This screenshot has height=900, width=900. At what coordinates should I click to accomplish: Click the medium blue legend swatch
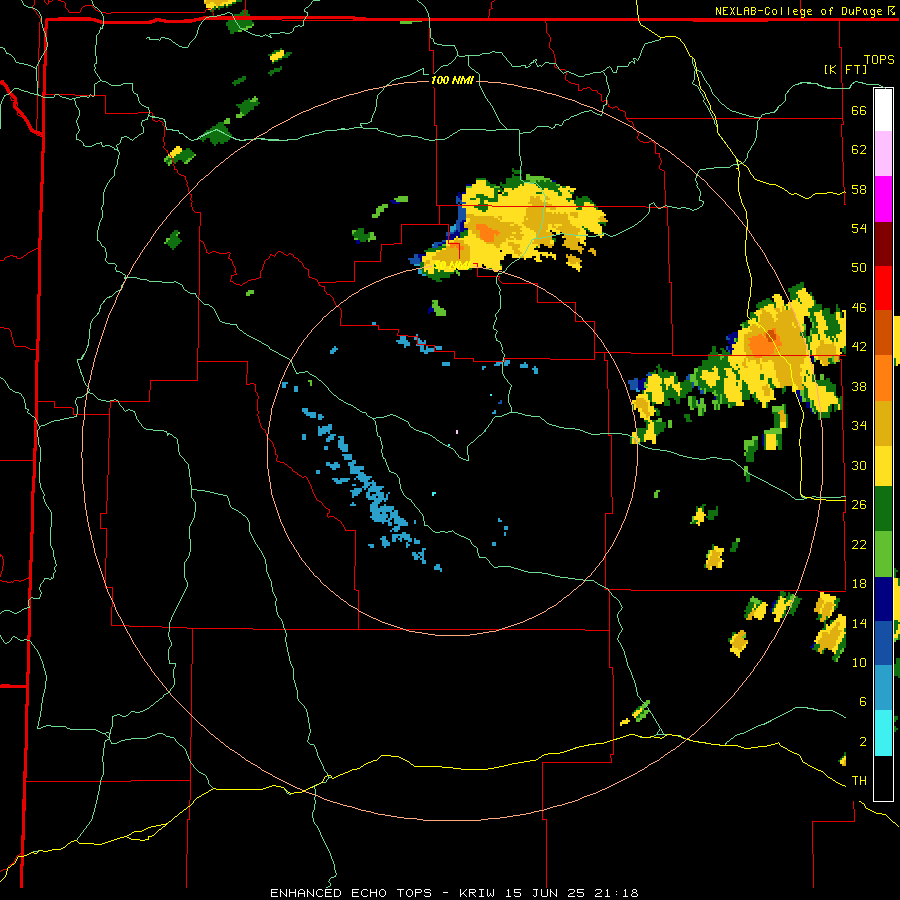[x=883, y=643]
